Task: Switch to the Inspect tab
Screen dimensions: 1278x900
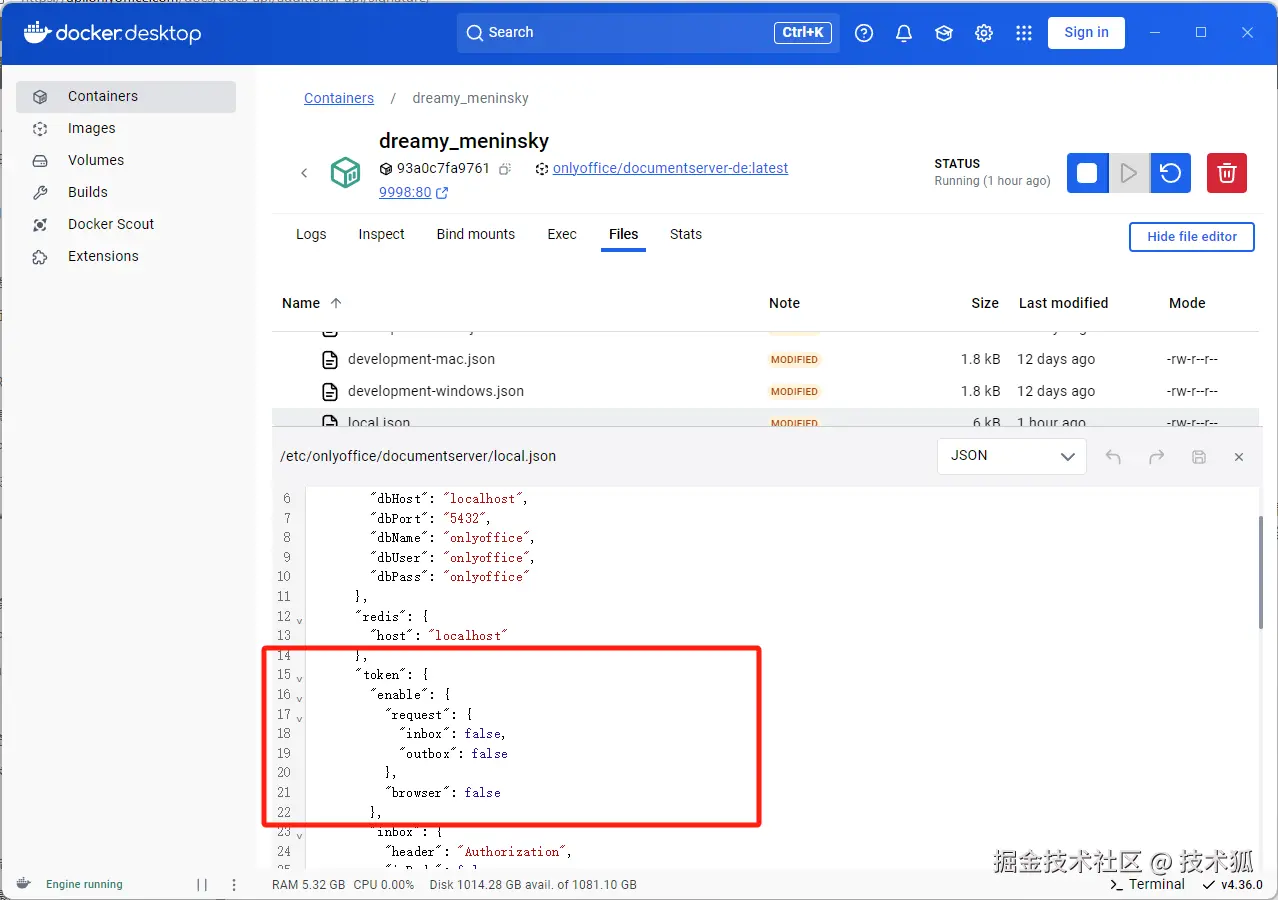Action: [381, 234]
